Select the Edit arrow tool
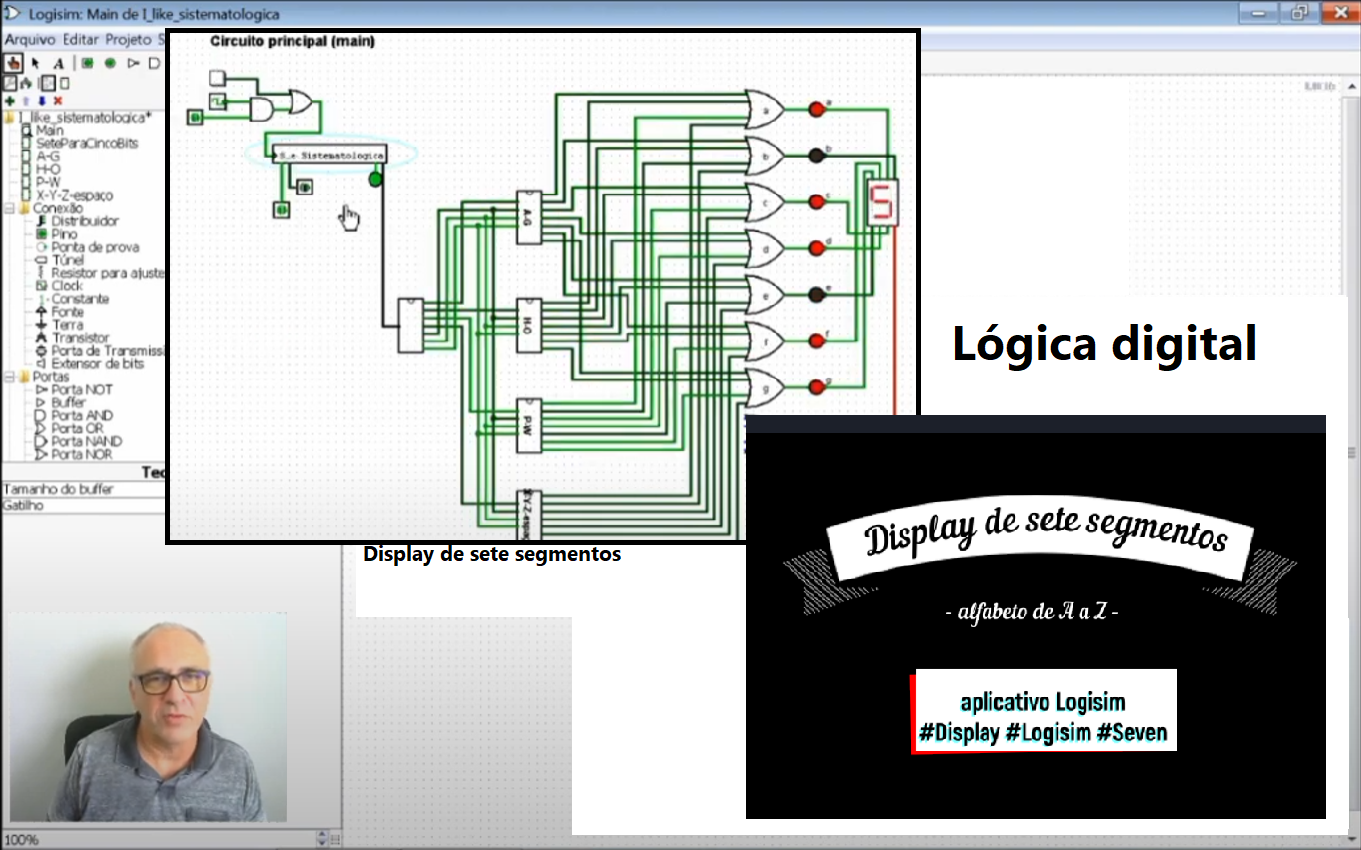Viewport: 1361px width, 850px height. click(x=33, y=63)
